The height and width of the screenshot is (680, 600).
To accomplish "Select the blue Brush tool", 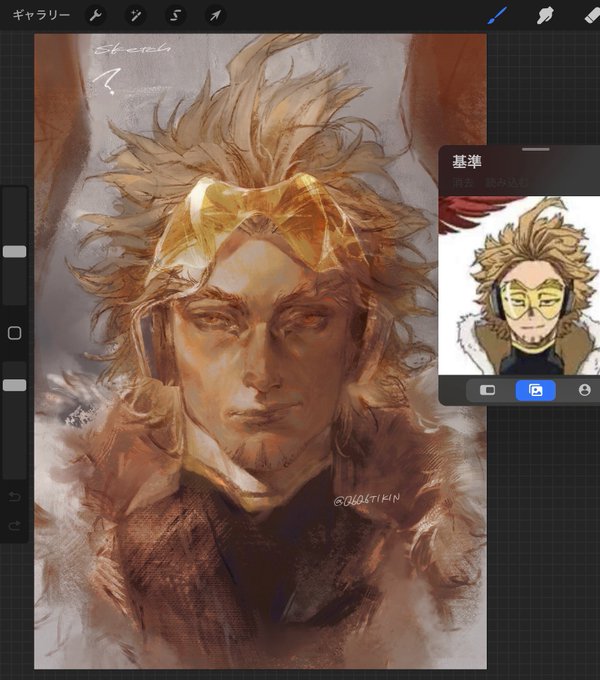I will click(x=497, y=16).
